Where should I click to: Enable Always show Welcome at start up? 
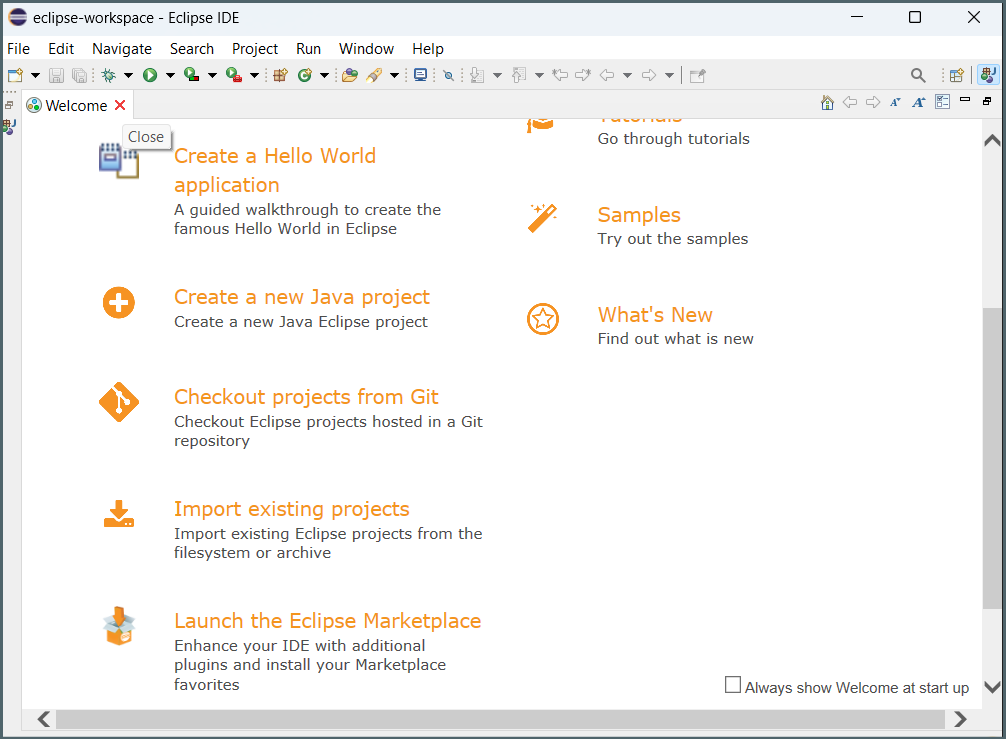pyautogui.click(x=733, y=685)
